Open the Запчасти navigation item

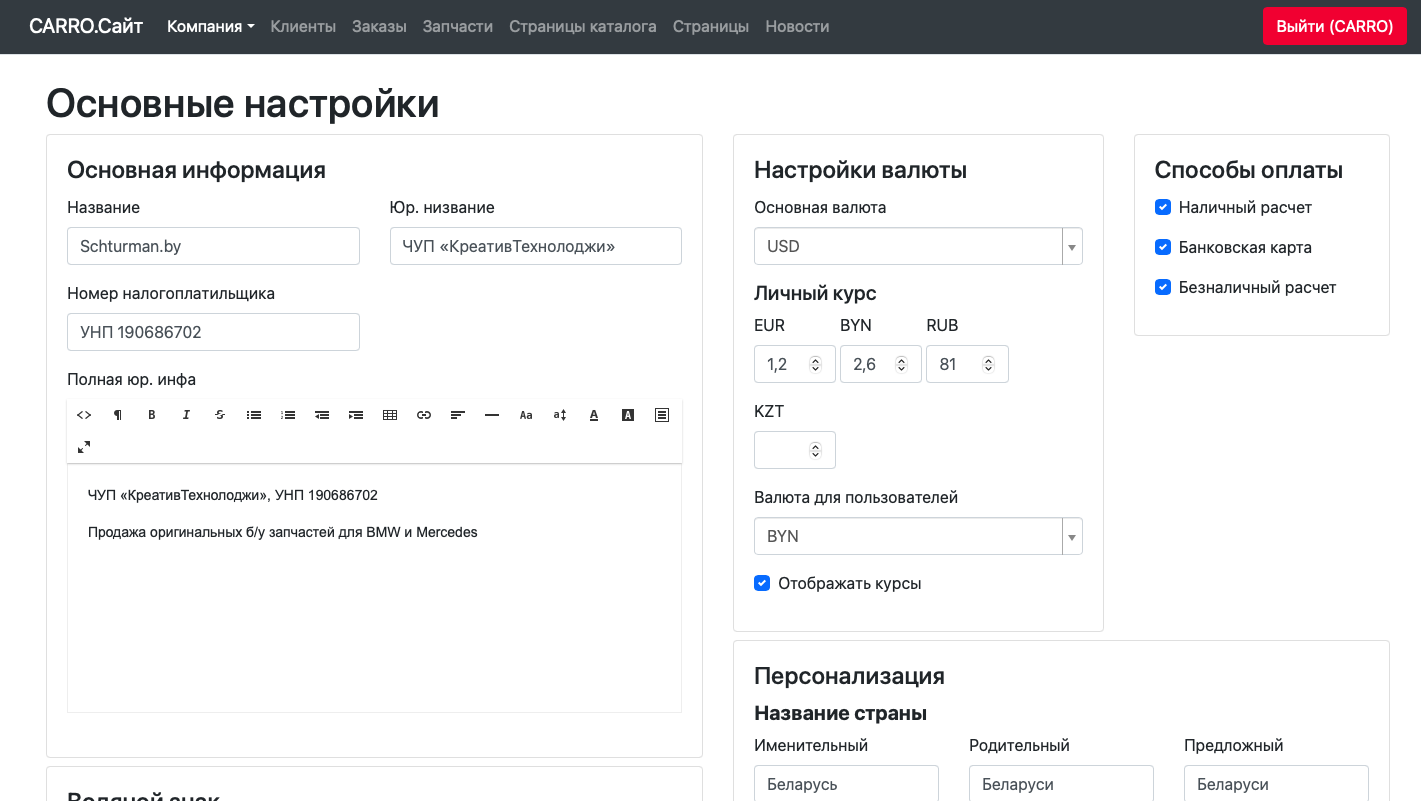pos(457,27)
